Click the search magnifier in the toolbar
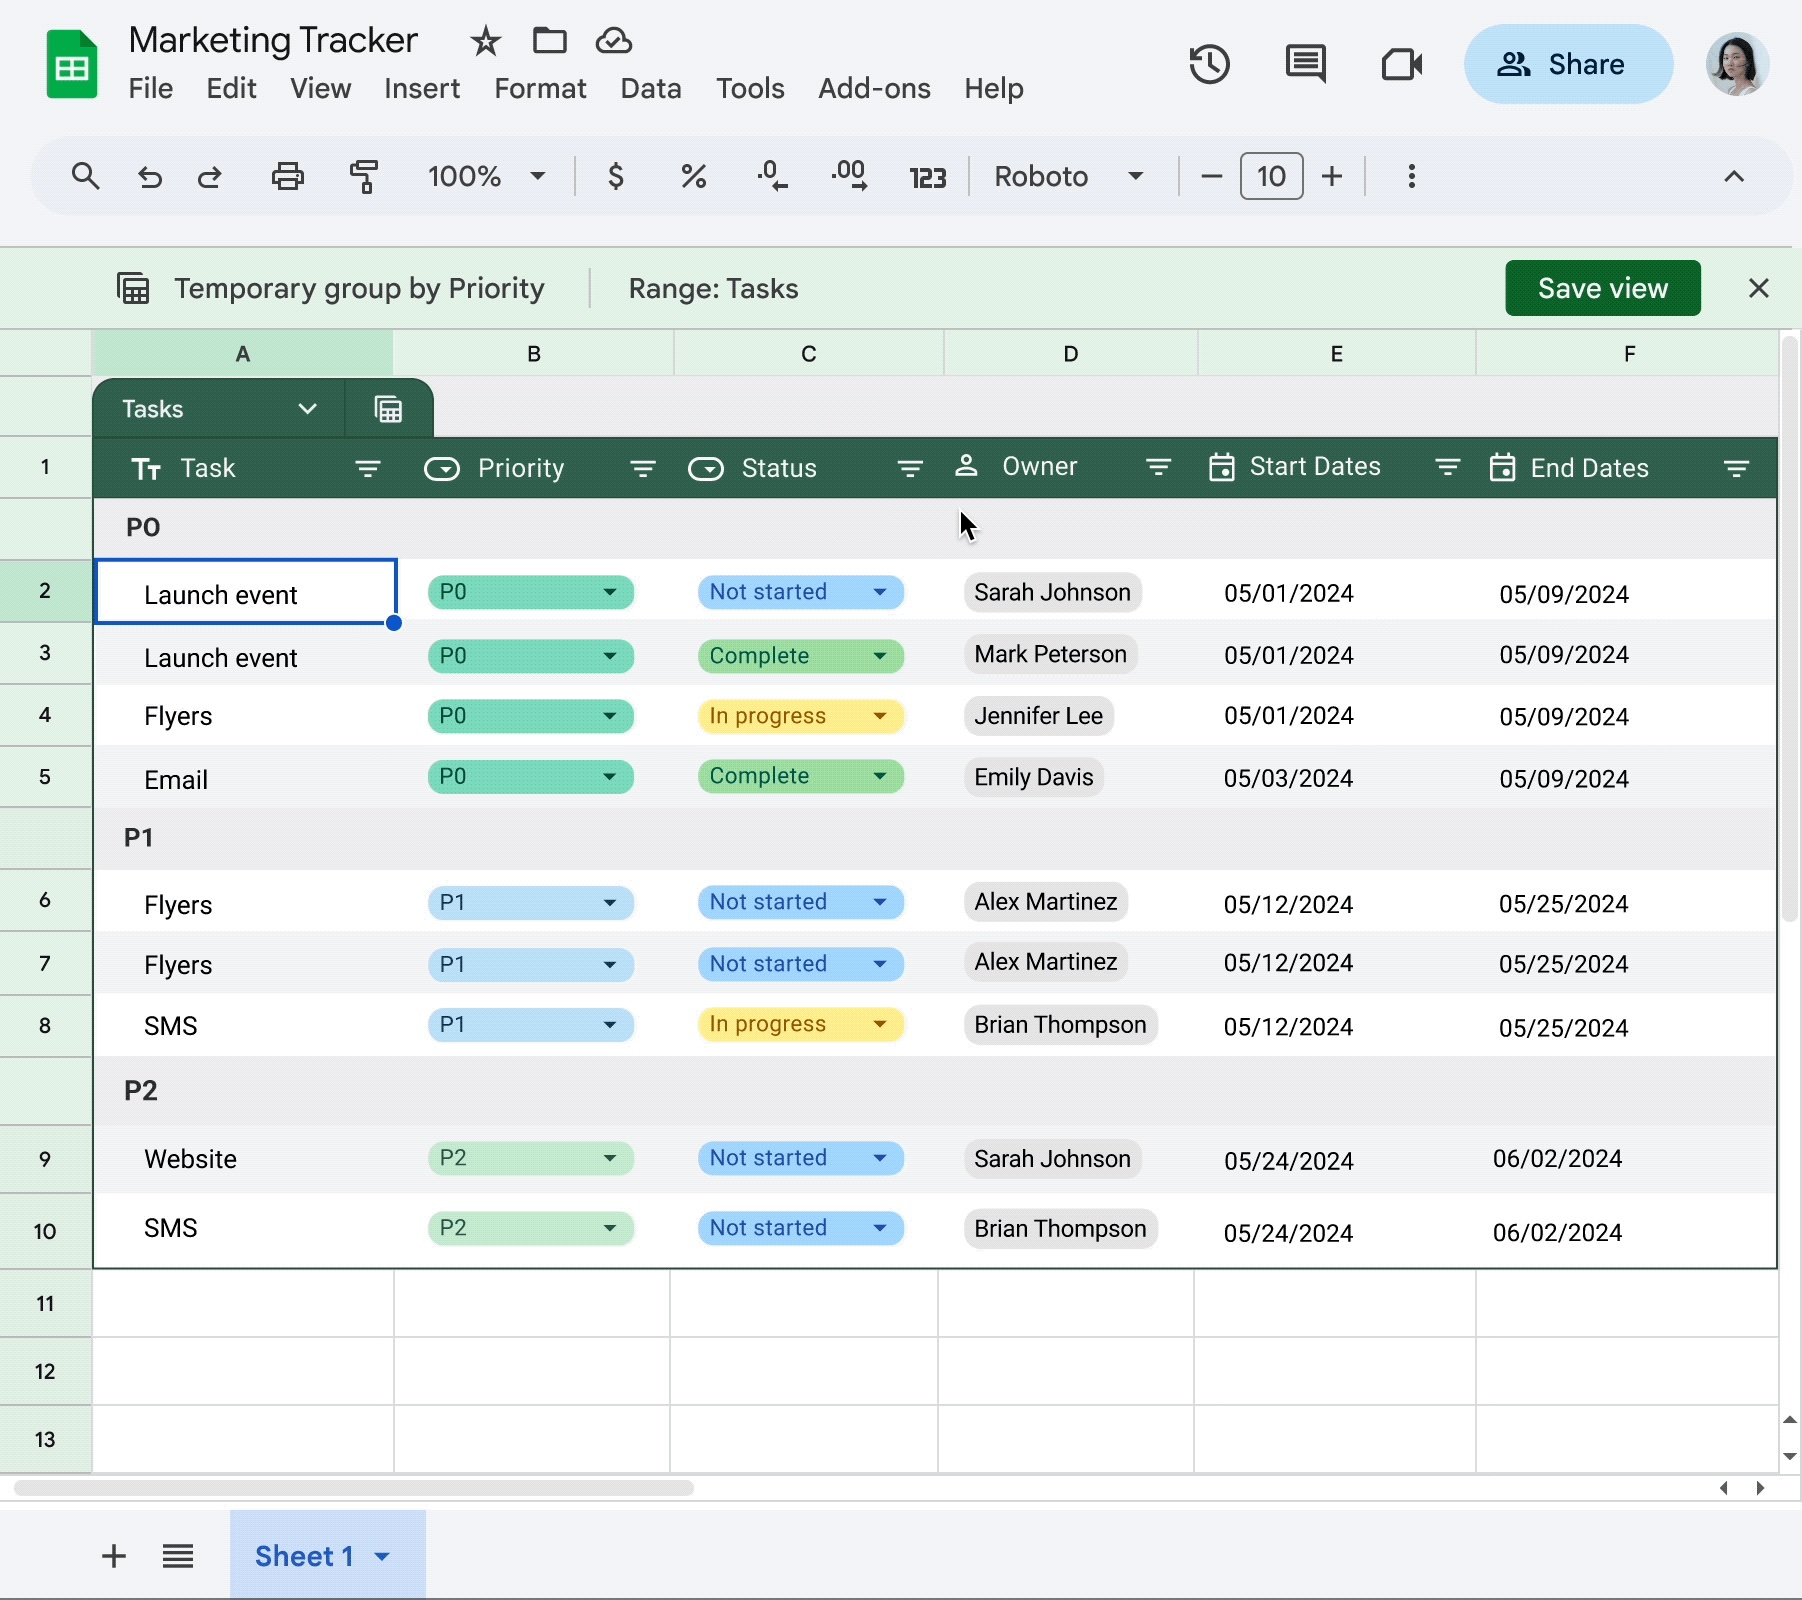The image size is (1802, 1600). (85, 176)
